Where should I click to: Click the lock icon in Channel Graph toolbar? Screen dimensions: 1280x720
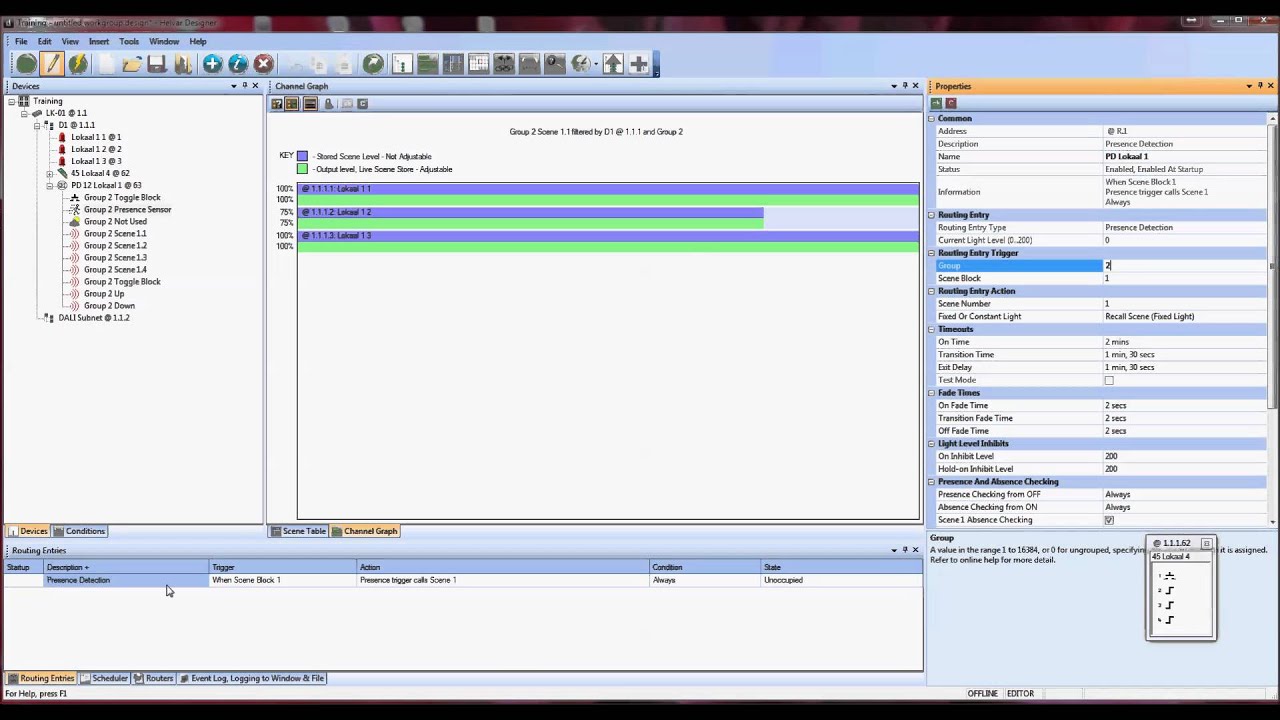(328, 104)
